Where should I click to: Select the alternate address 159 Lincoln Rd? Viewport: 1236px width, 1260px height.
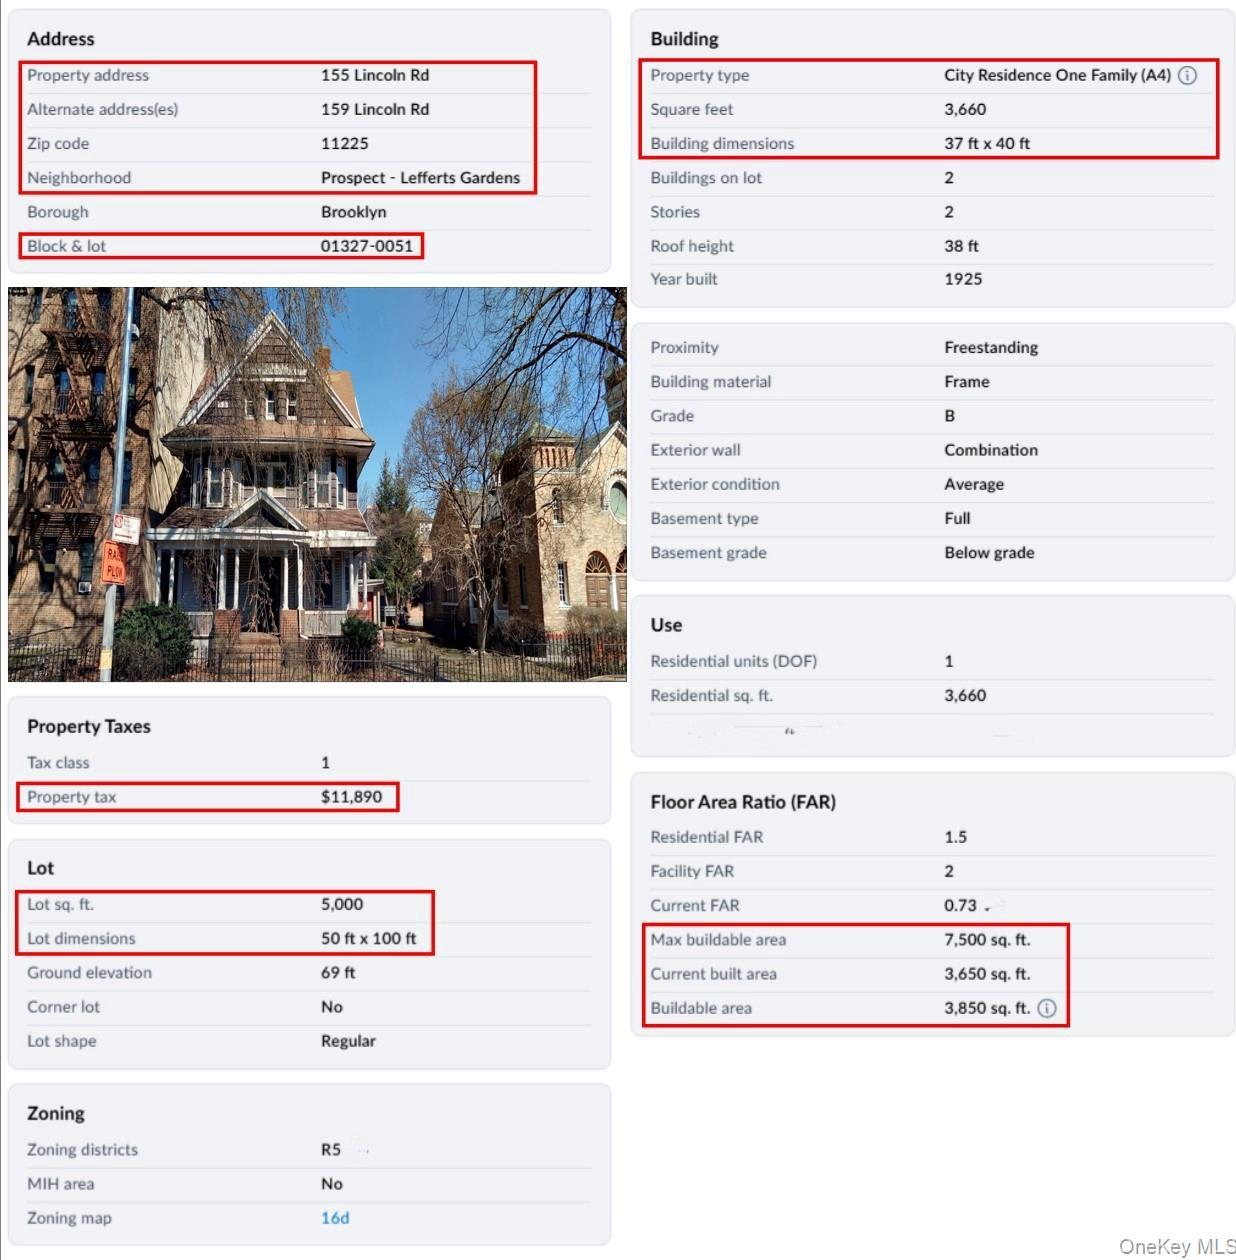click(x=375, y=109)
